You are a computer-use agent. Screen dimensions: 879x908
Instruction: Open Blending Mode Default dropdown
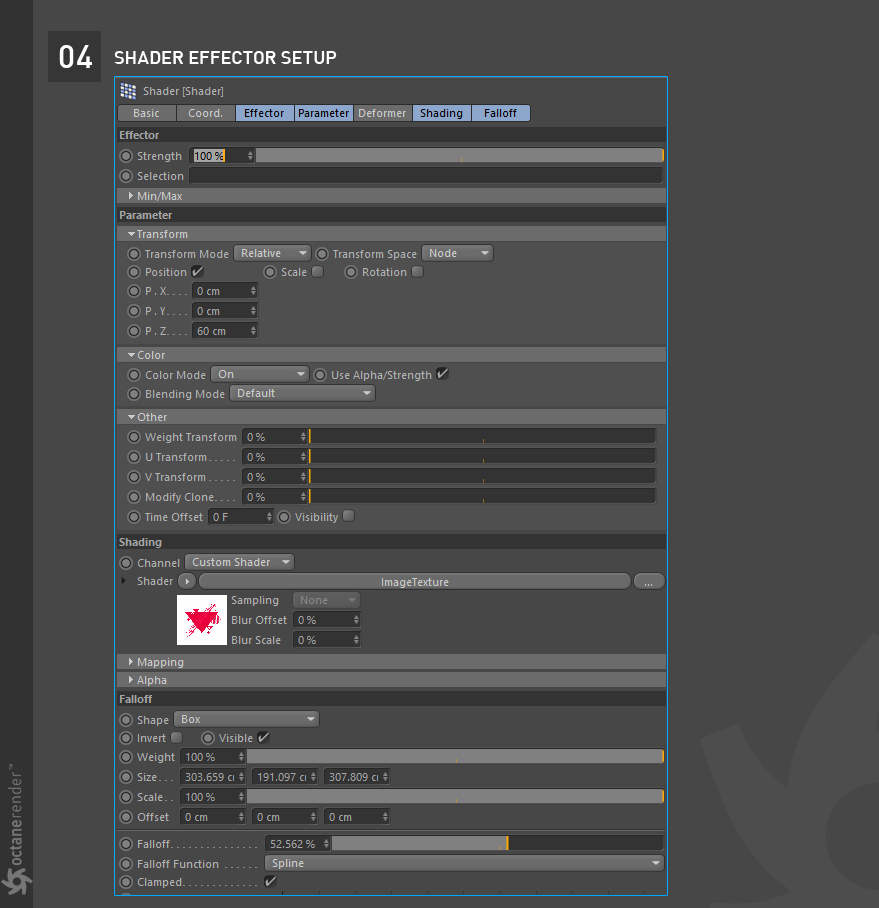302,393
